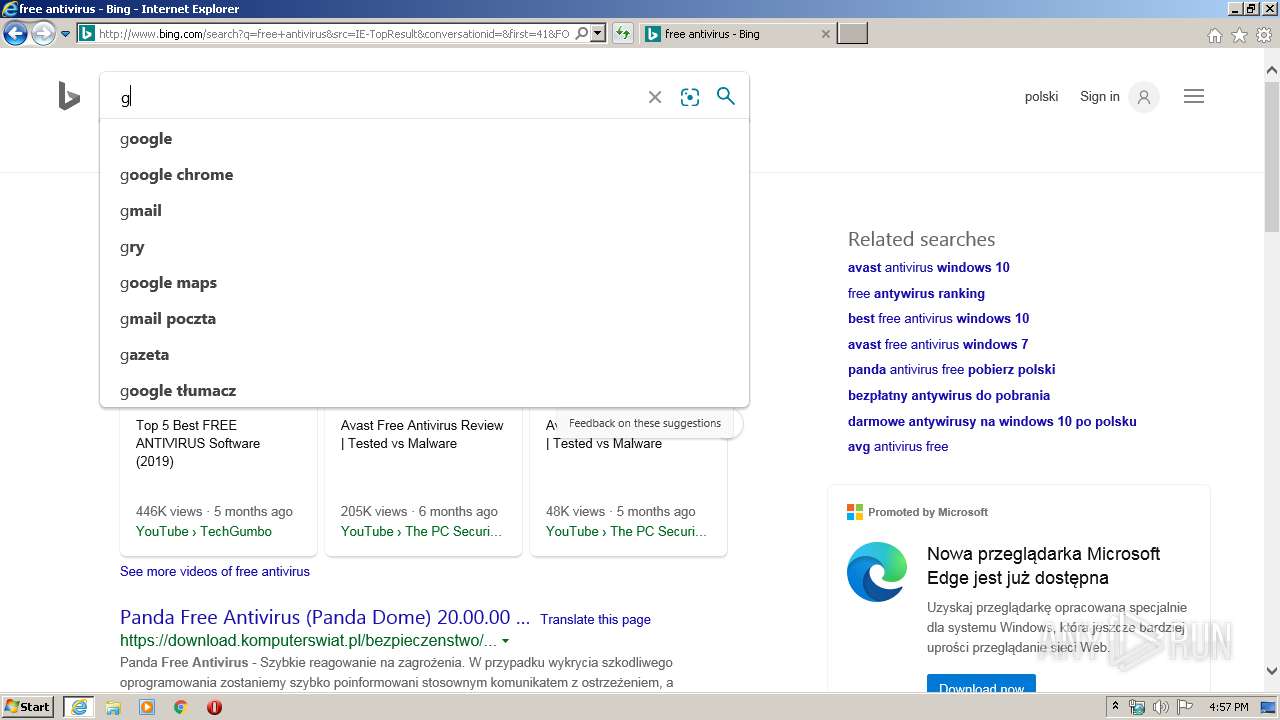1280x720 pixels.
Task: Select the 'free antivirus - Bing' tab
Action: 737,34
